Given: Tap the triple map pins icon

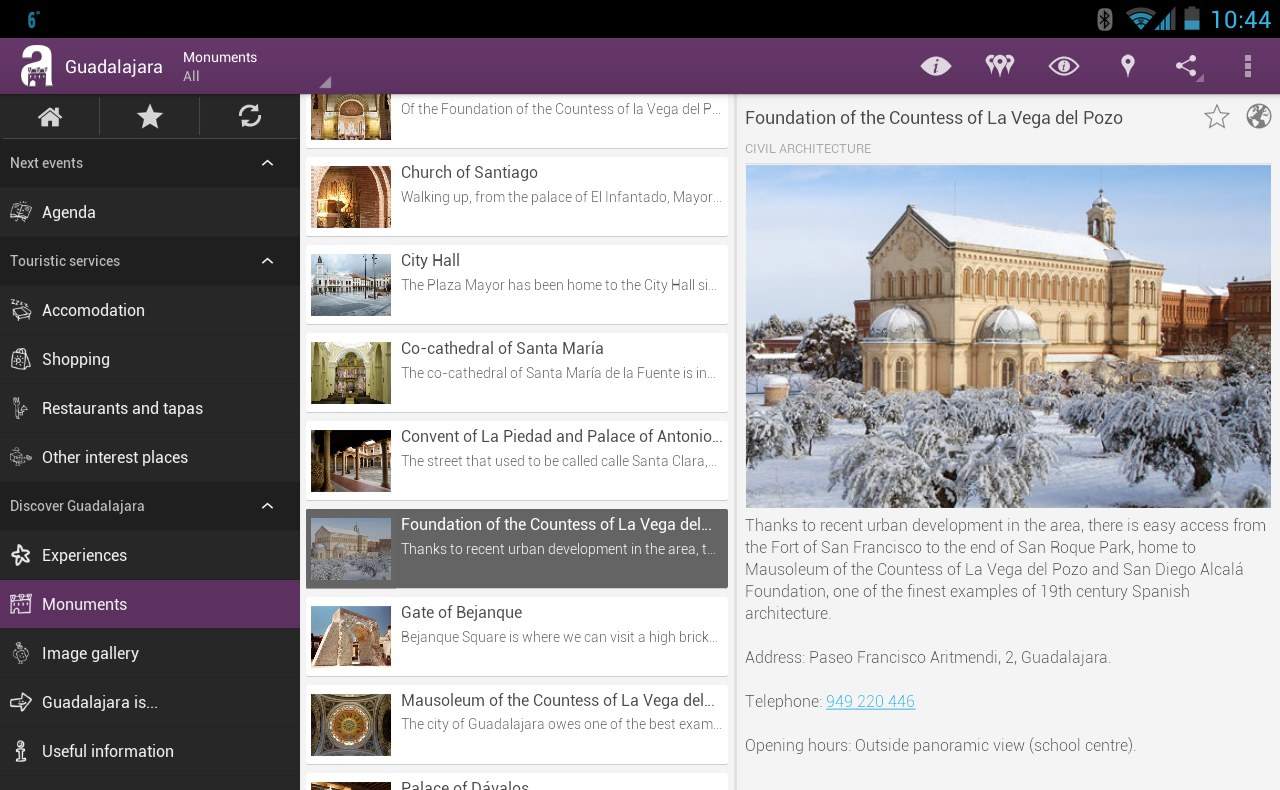Looking at the screenshot, I should coord(999,66).
